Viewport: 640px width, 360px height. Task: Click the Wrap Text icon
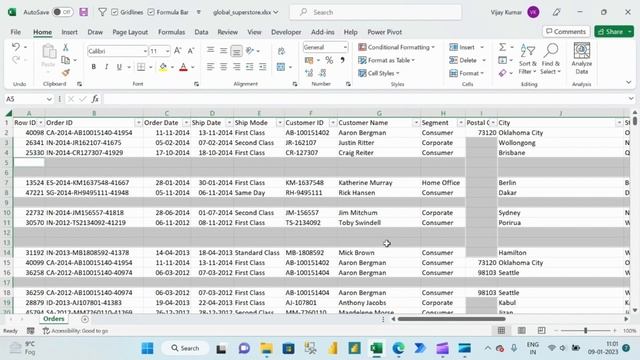pos(281,51)
